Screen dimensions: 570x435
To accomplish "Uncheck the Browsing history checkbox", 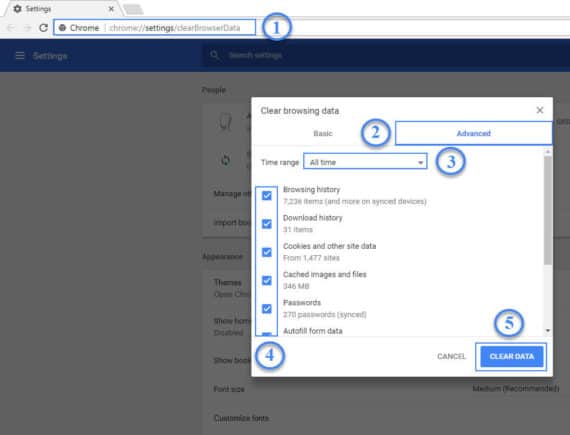I will [267, 196].
